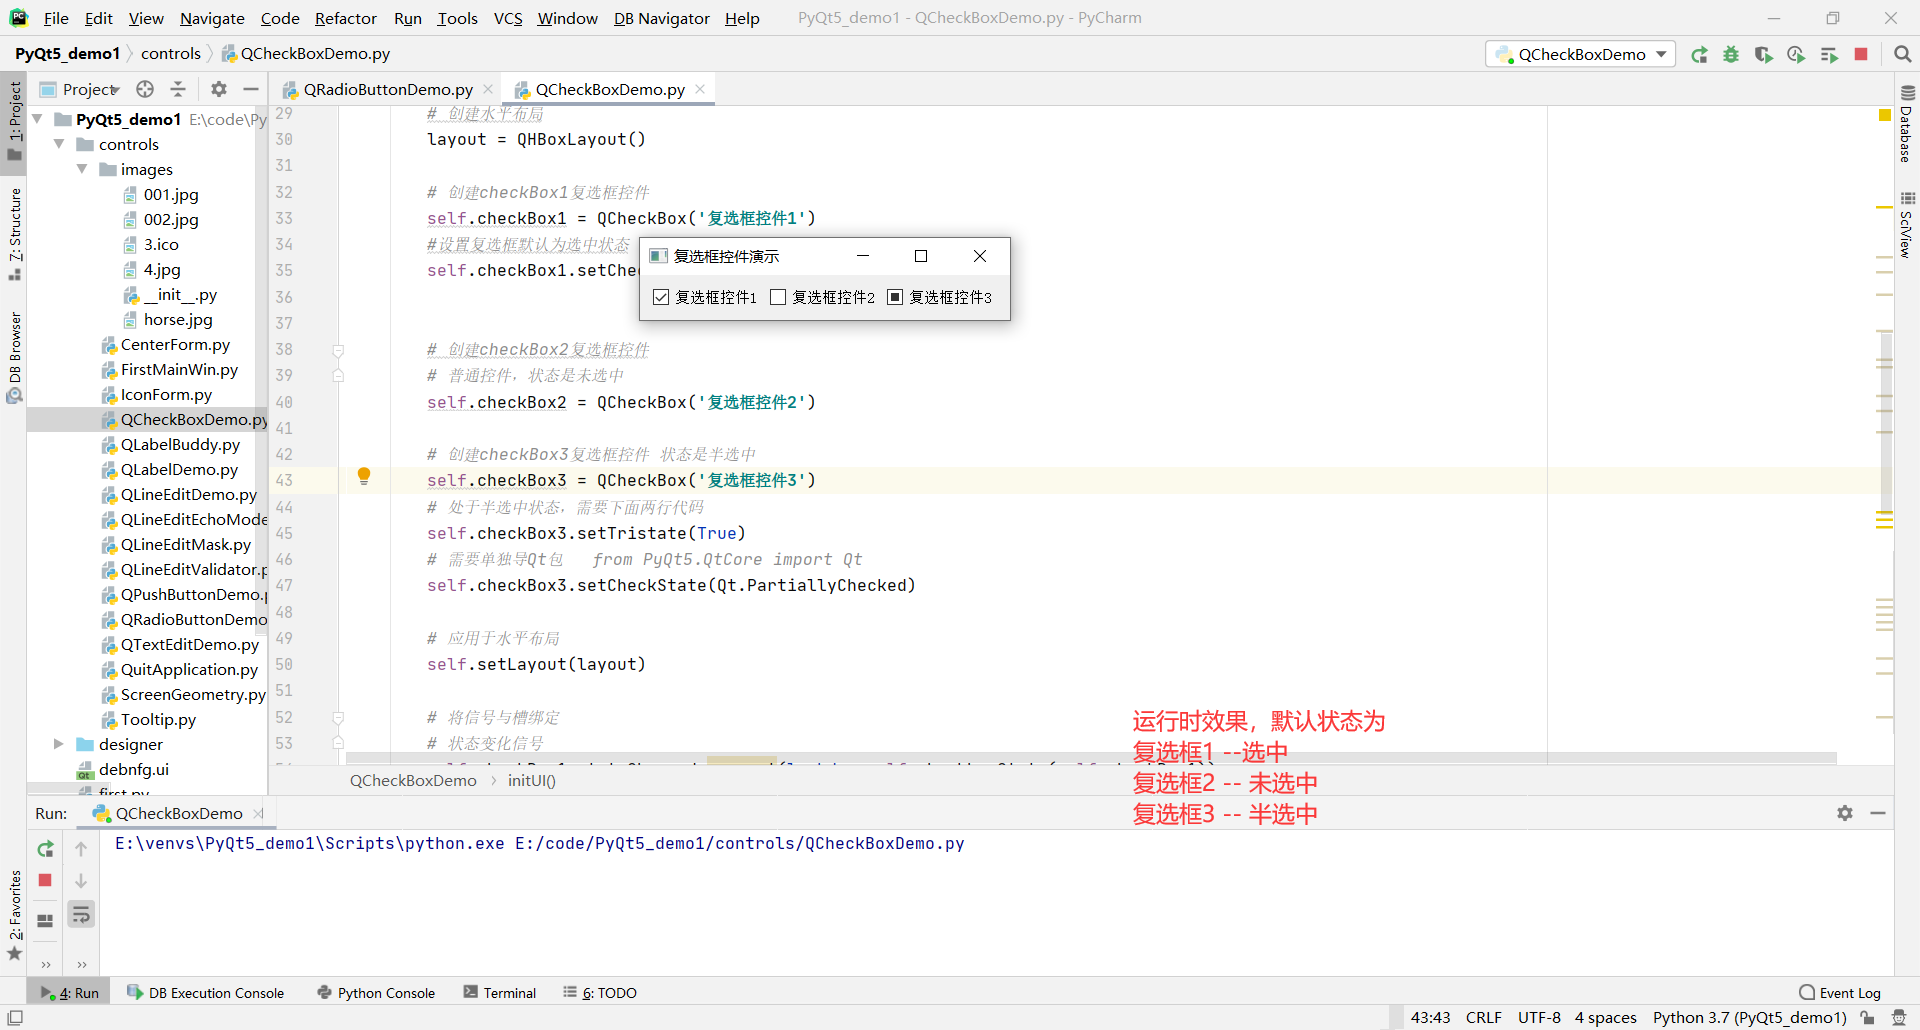Open the Terminal tool tab
This screenshot has width=1920, height=1030.
500,993
